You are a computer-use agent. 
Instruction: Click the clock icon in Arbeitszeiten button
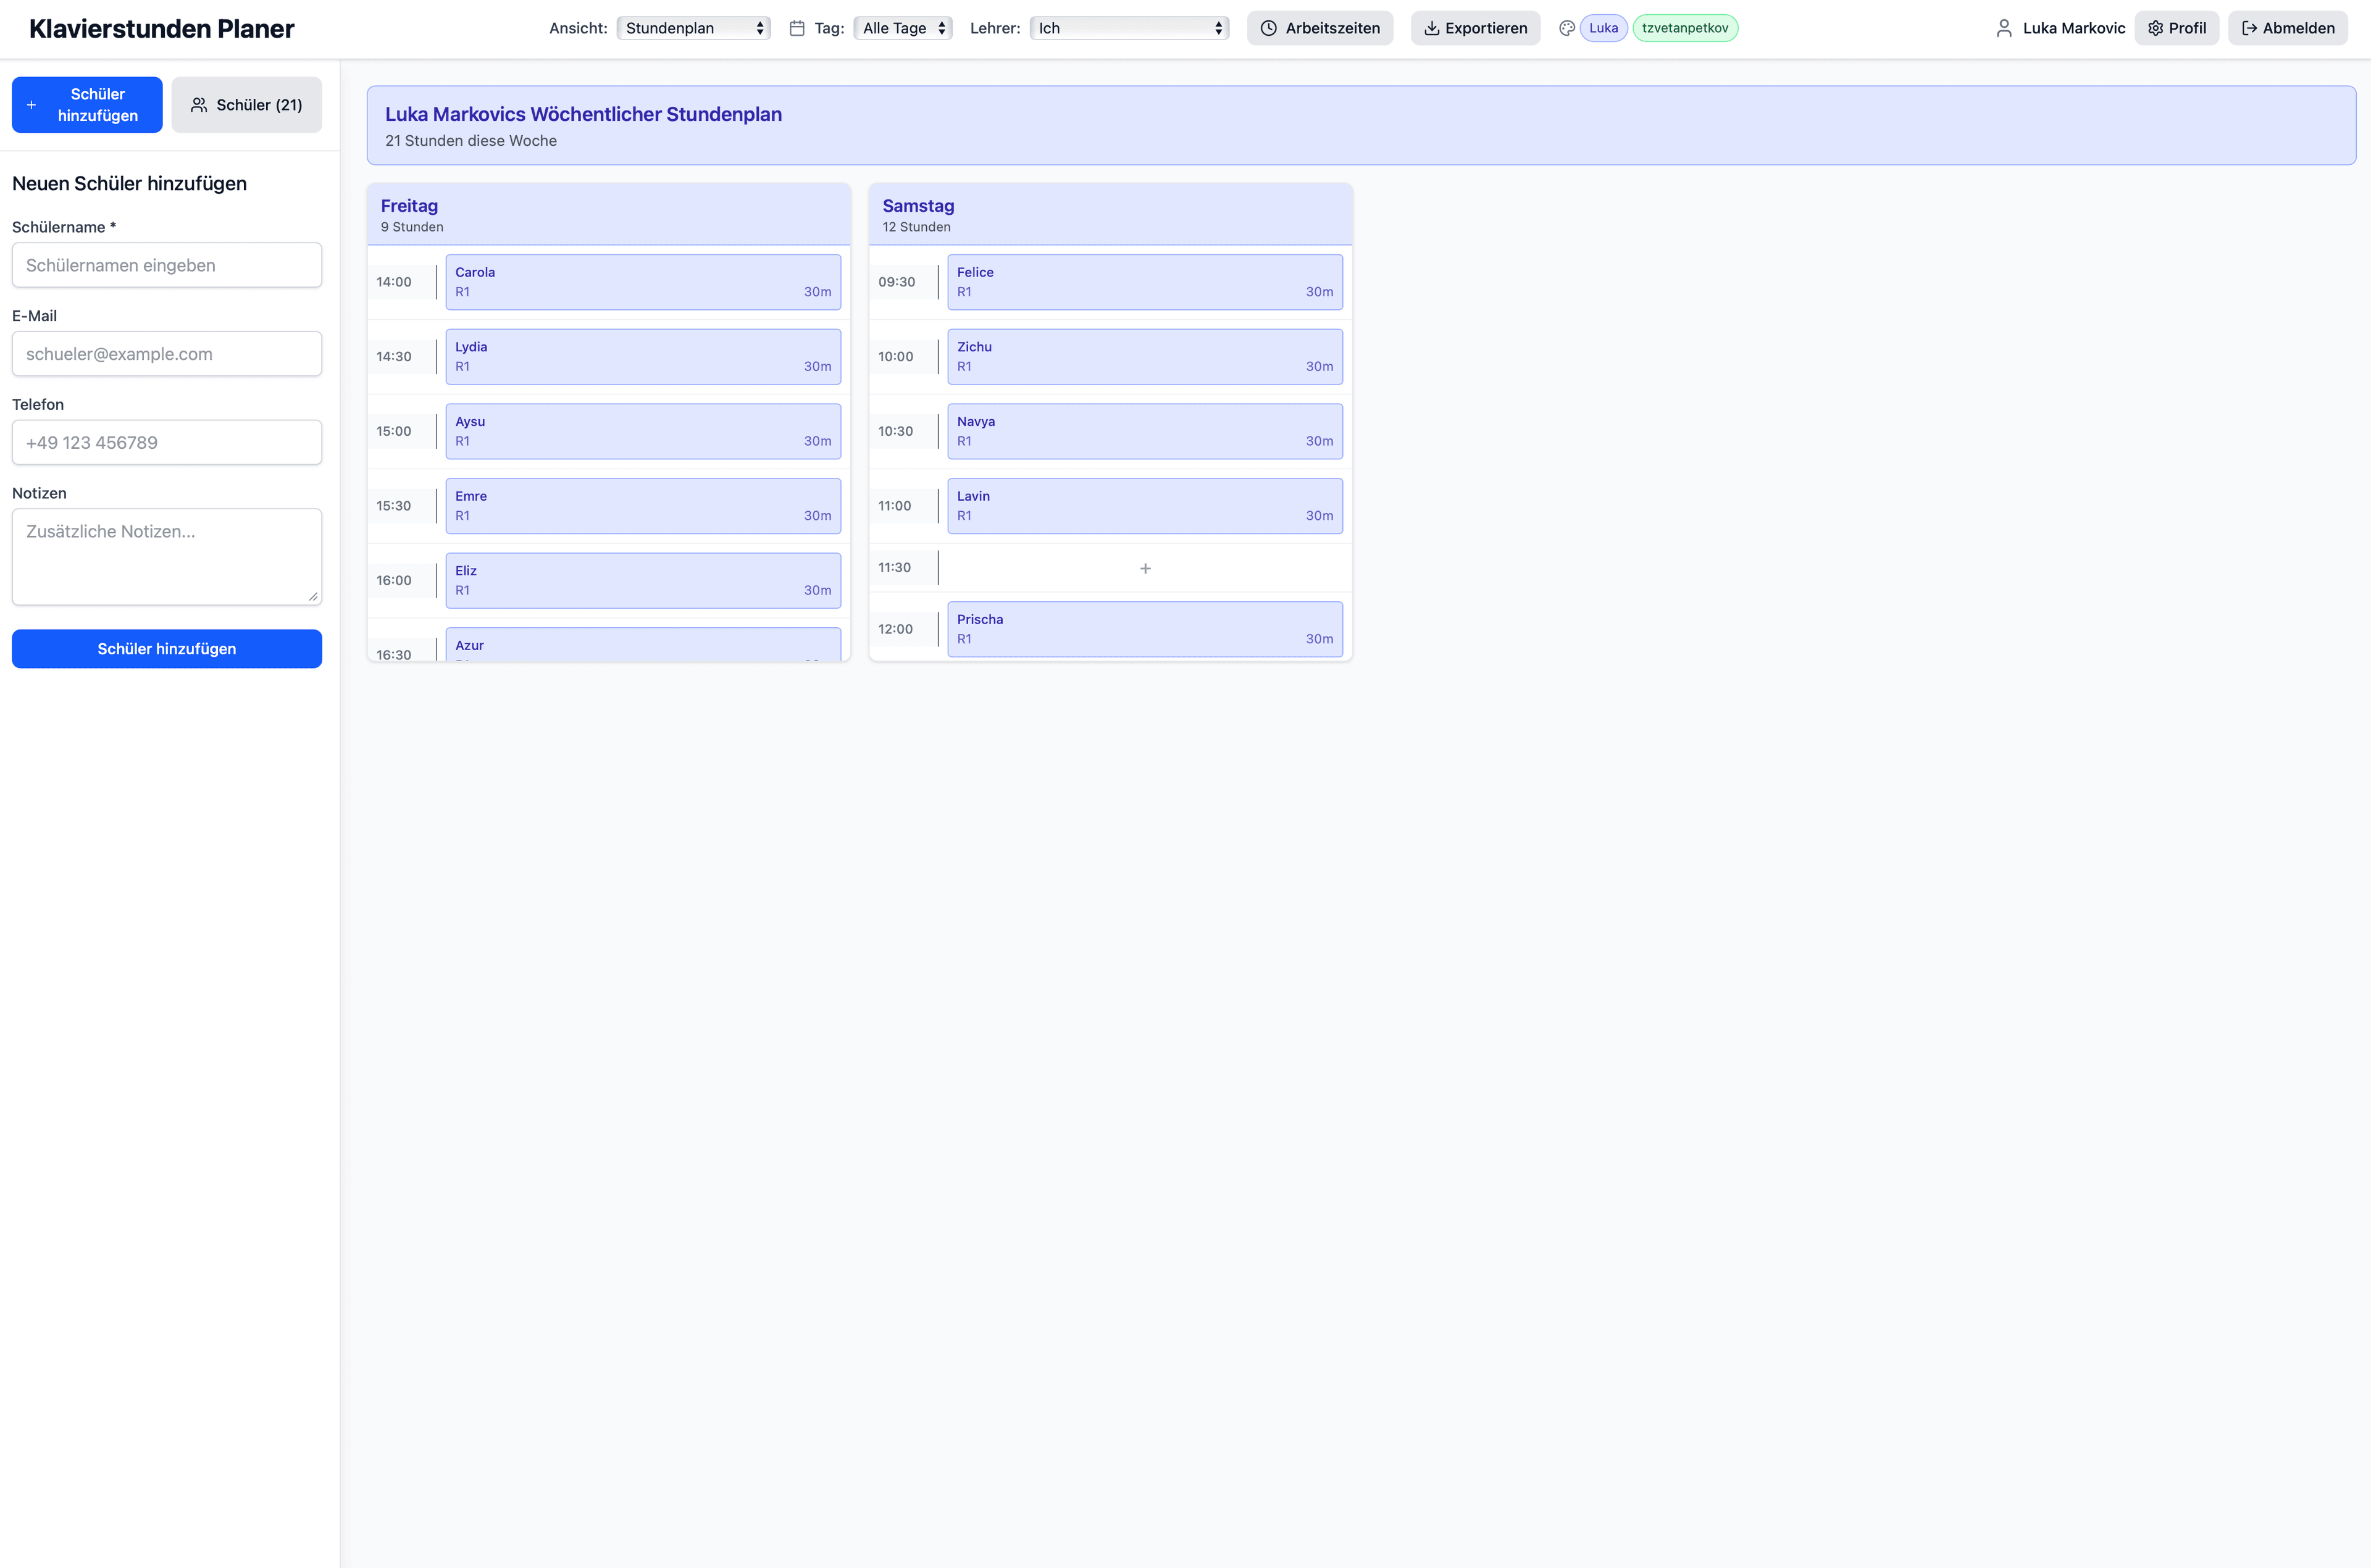(1268, 28)
